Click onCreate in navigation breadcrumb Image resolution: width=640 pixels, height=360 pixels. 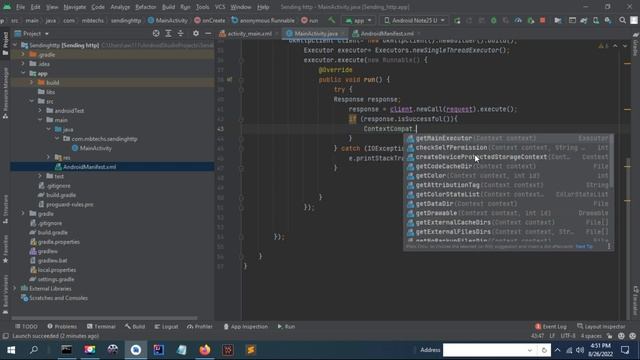tap(210, 20)
